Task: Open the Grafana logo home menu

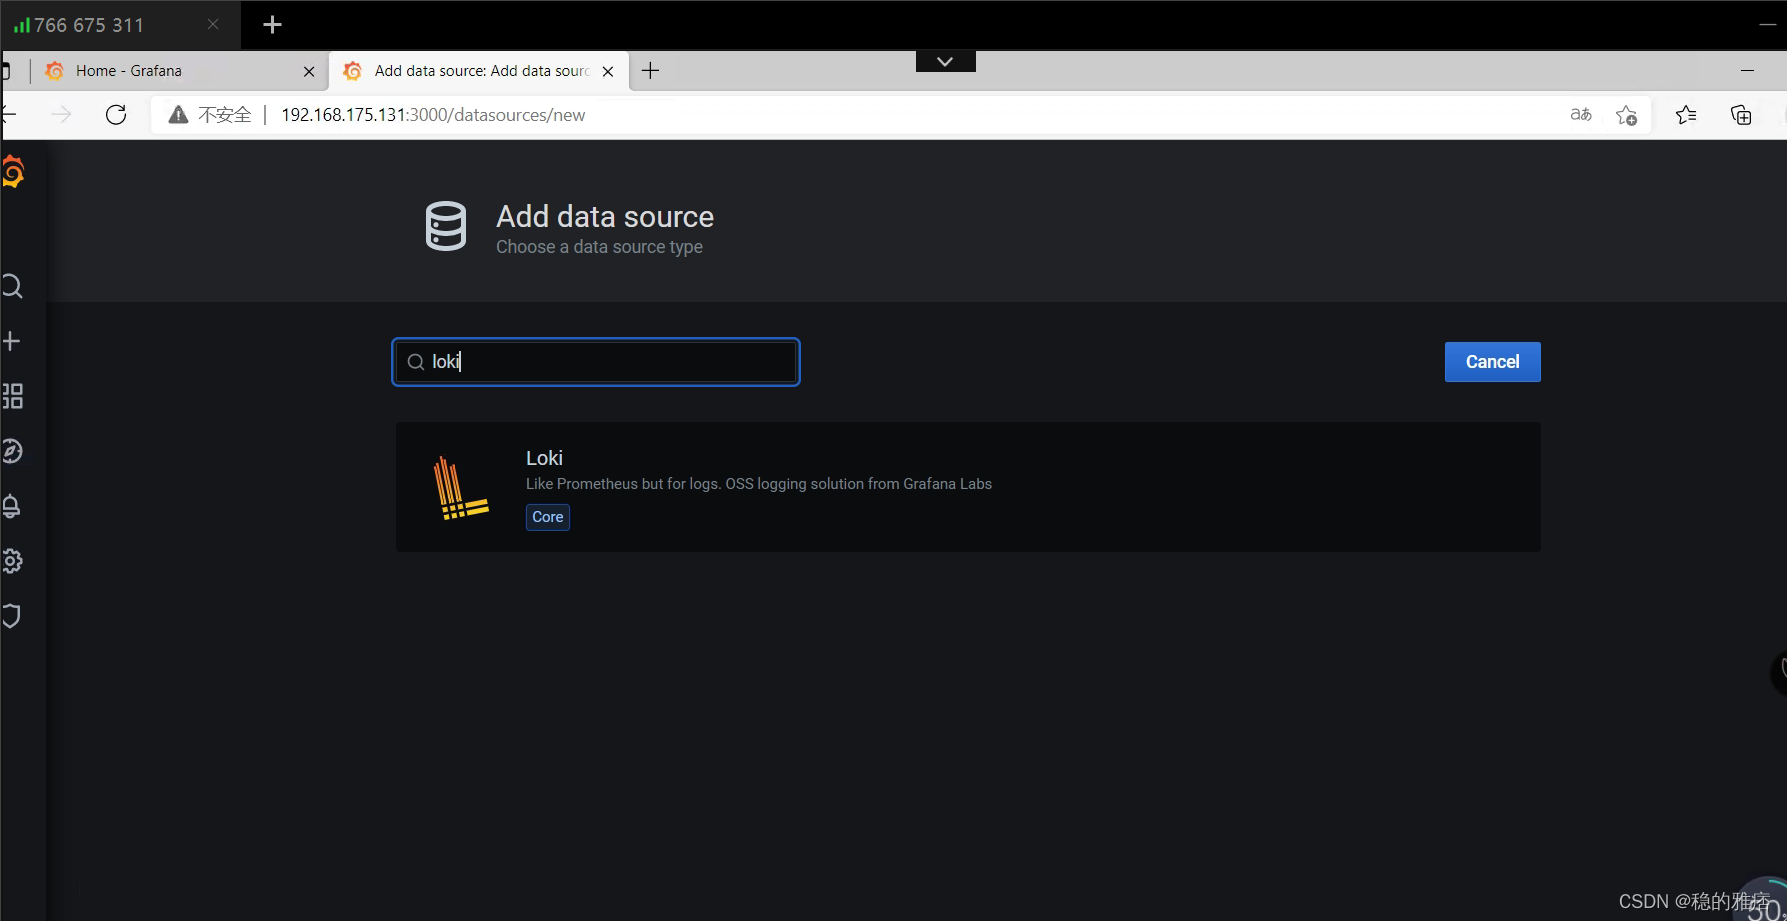Action: tap(12, 172)
